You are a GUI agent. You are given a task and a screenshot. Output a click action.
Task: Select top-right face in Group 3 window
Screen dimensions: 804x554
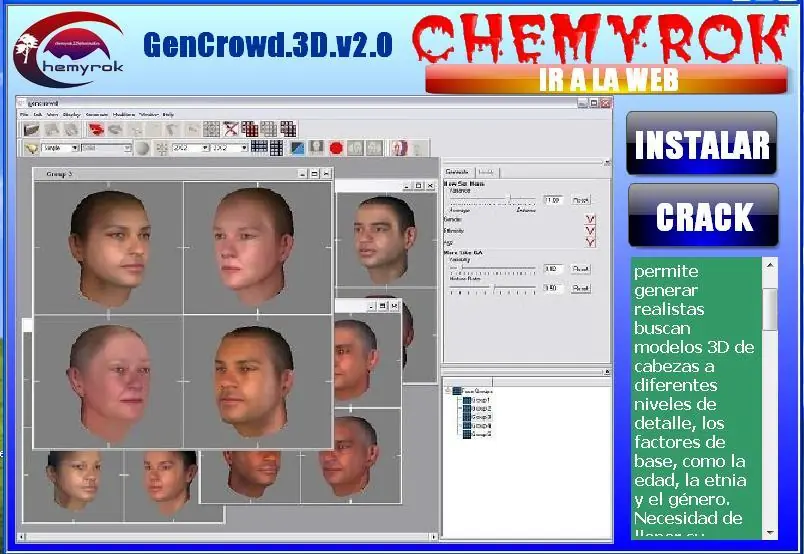coord(257,248)
